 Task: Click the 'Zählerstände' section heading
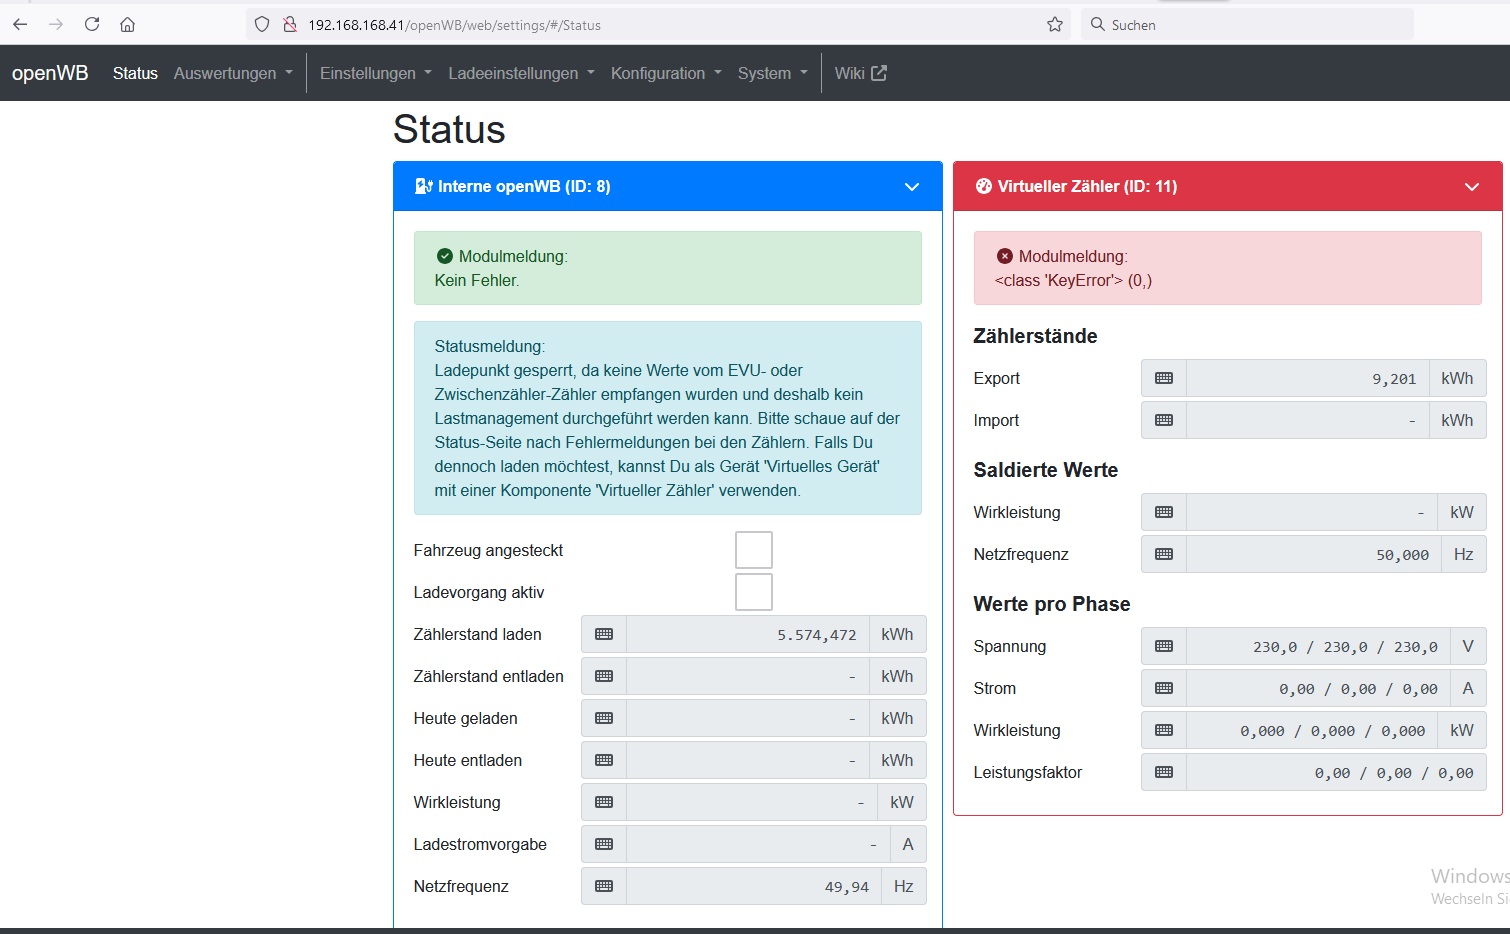tap(1035, 336)
